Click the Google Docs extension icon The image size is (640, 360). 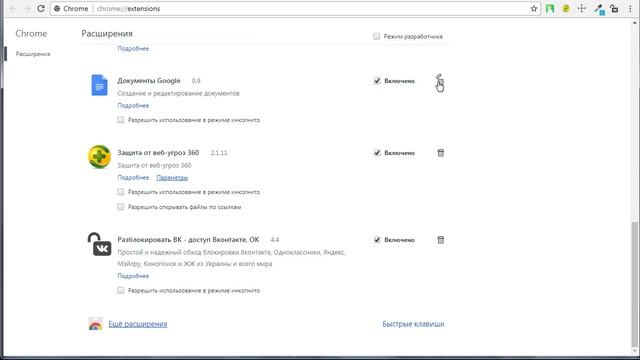[x=99, y=85]
